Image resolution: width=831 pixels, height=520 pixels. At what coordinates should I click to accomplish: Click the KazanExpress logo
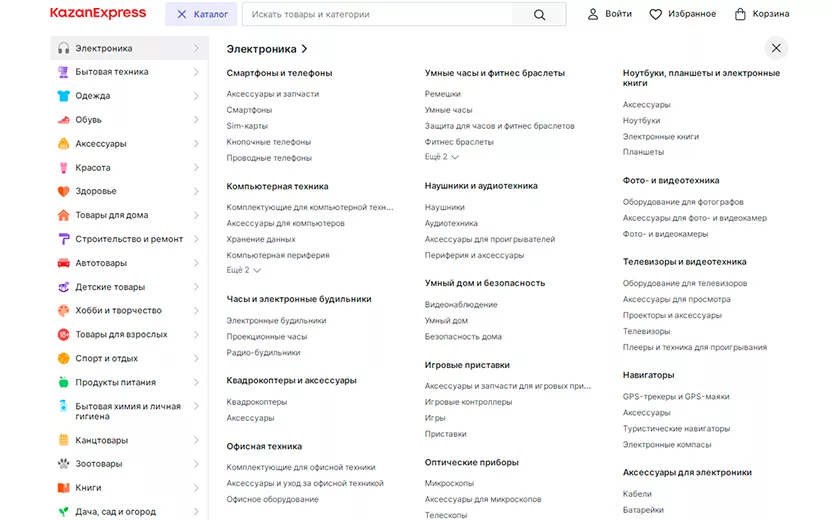pos(98,14)
